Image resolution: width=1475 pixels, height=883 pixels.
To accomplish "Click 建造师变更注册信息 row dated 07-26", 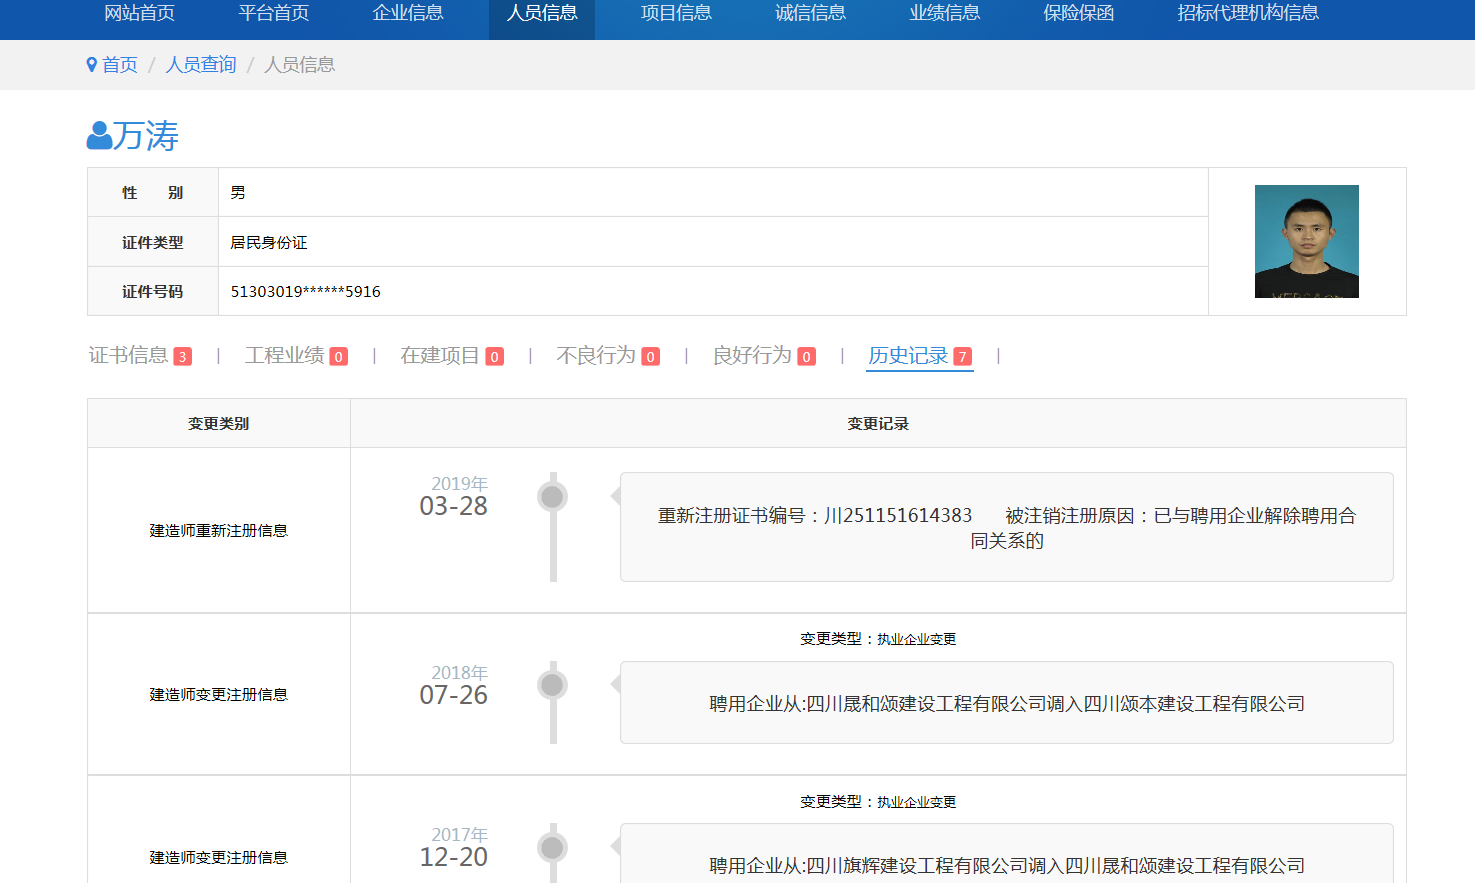I will tap(218, 695).
